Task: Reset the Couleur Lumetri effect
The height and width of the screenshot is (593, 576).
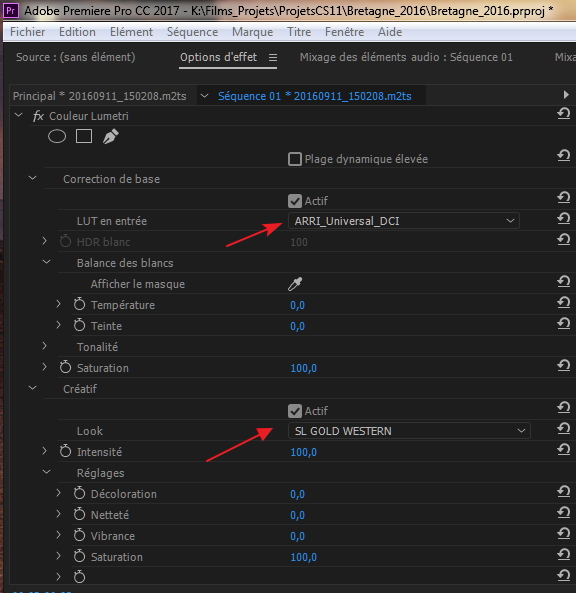Action: coord(564,114)
